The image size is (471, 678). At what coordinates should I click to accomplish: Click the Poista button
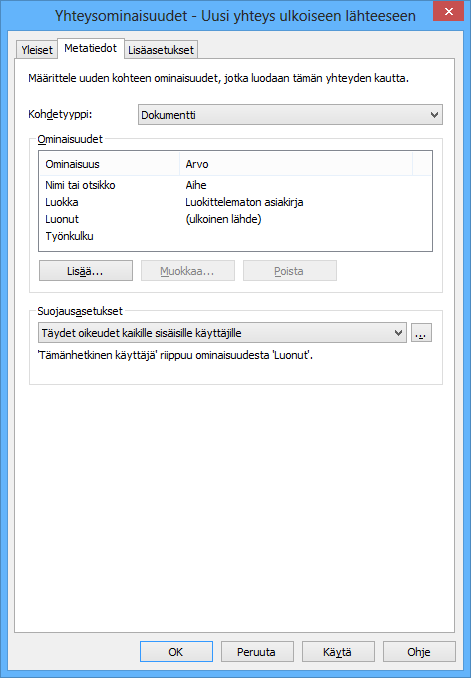pos(290,271)
